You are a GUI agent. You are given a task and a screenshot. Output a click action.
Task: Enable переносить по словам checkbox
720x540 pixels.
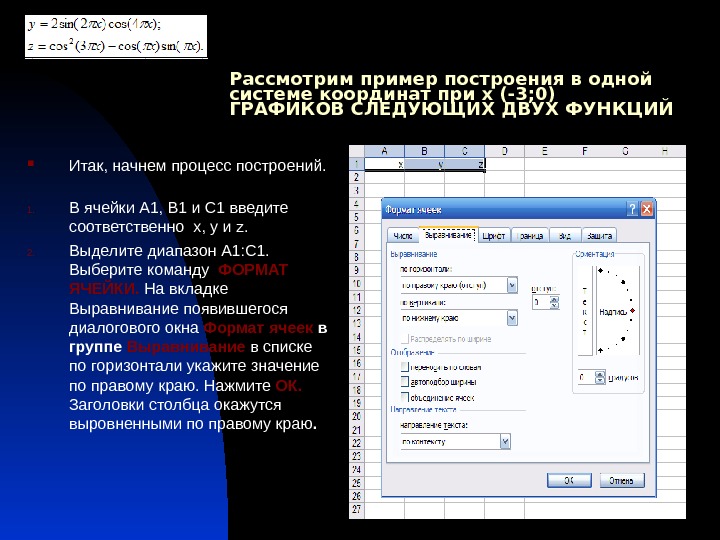(405, 367)
